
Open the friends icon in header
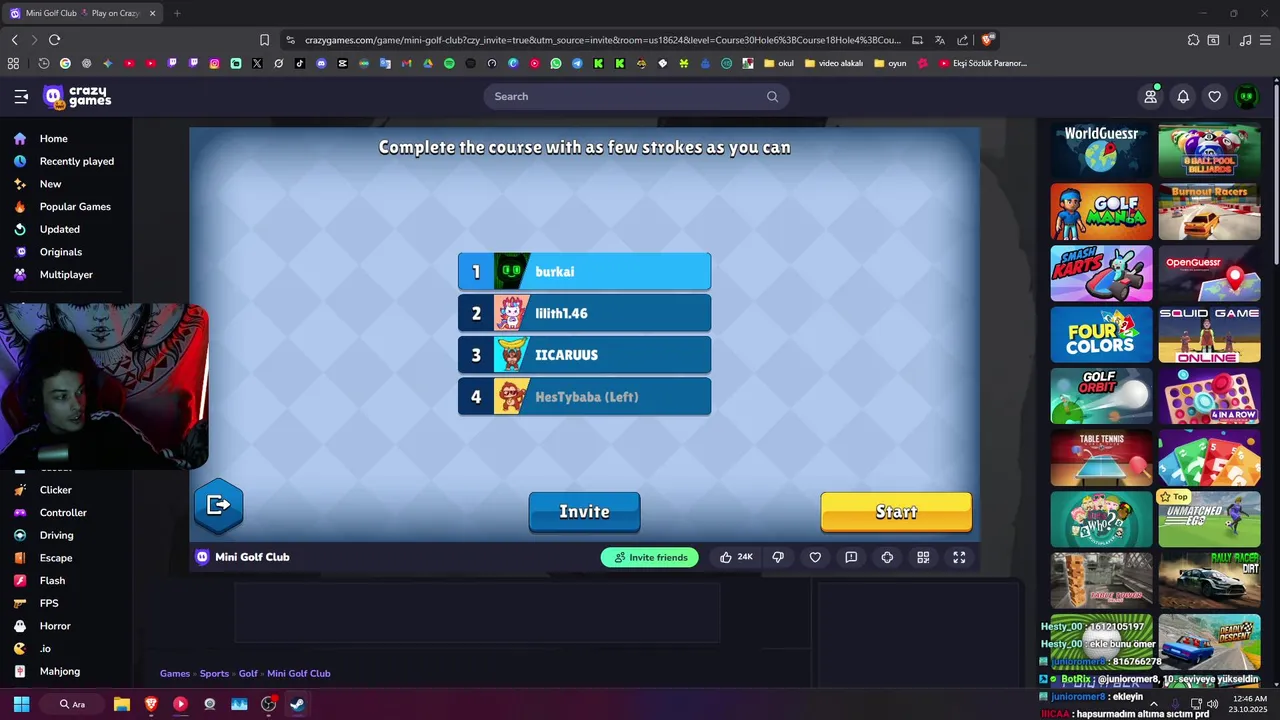(1151, 96)
